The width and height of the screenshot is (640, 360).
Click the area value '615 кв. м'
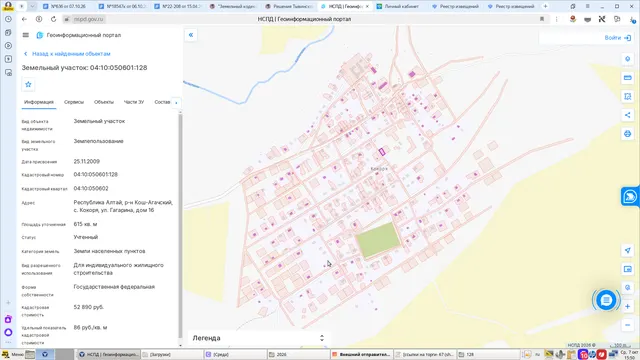[85, 224]
